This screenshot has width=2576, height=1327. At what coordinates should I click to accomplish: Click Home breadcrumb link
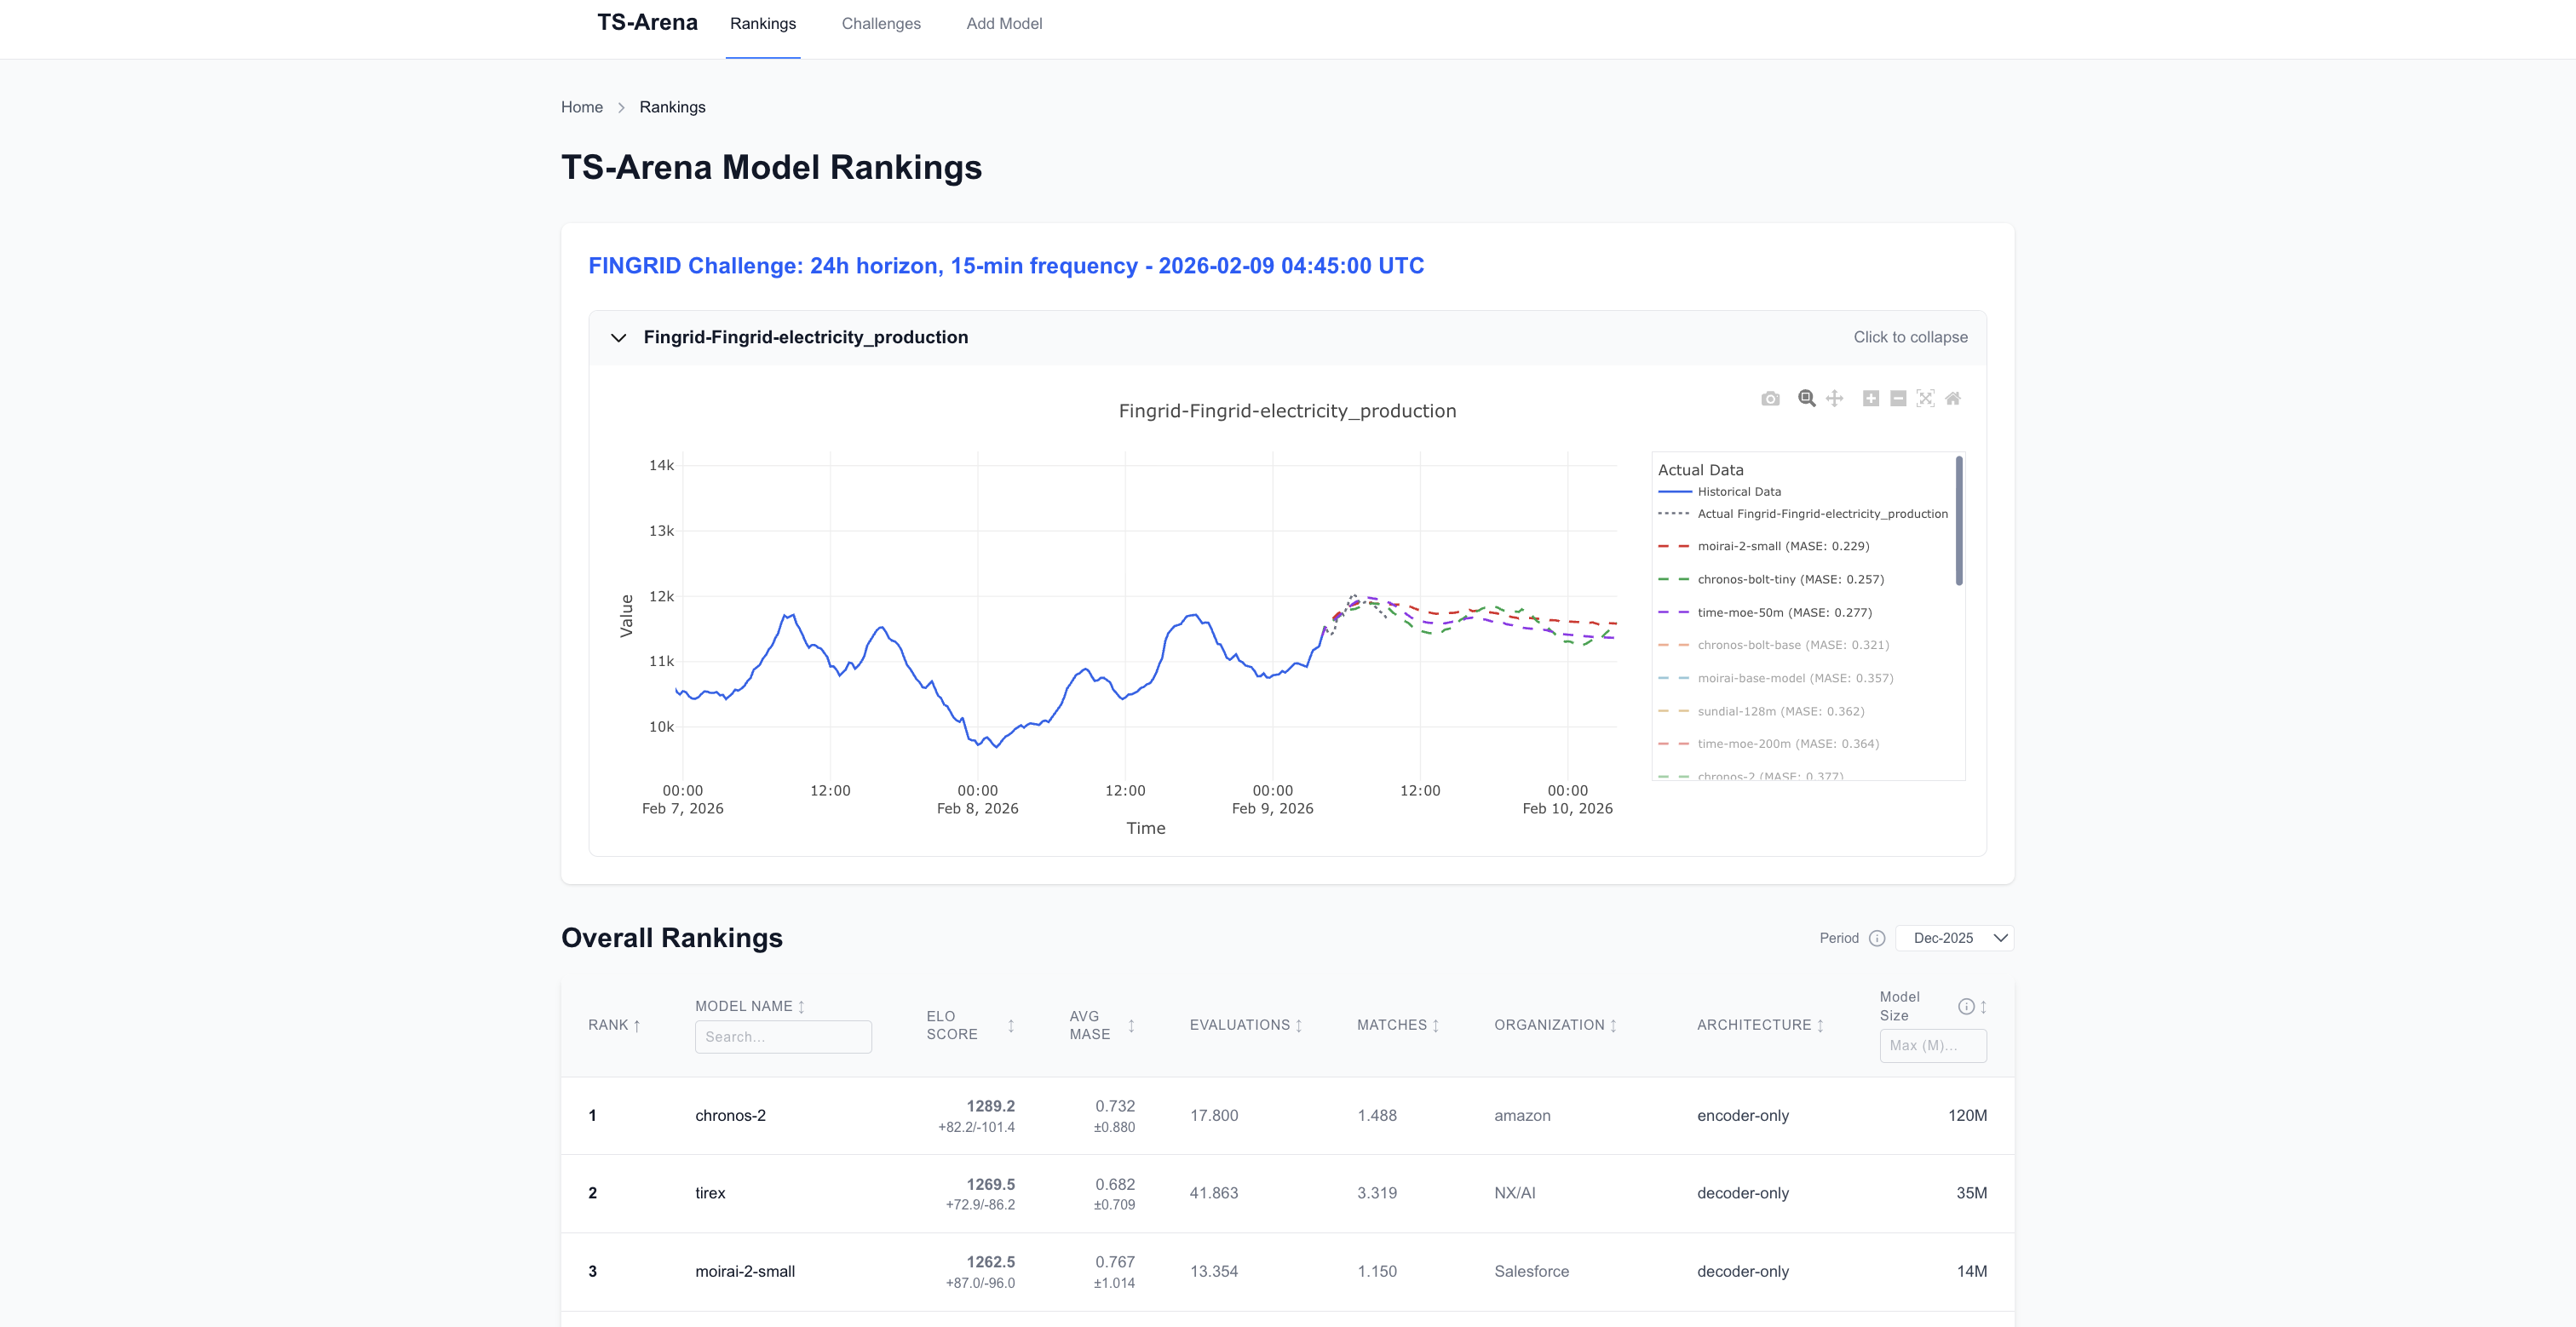point(581,107)
